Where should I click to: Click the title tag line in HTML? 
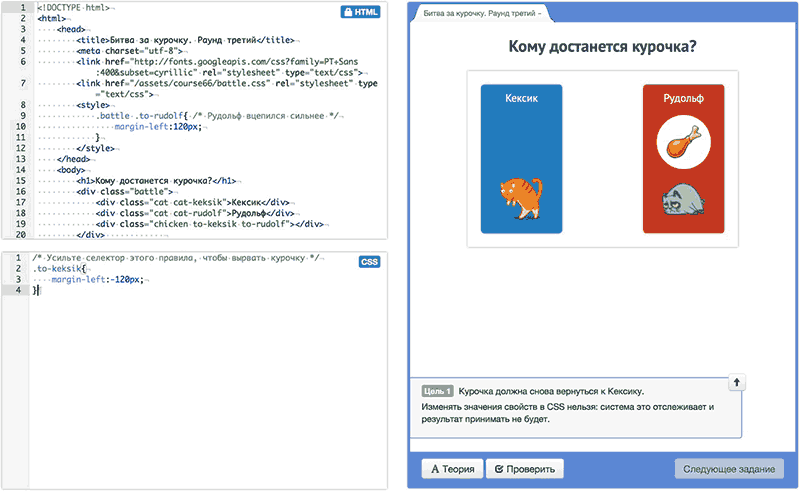click(185, 40)
